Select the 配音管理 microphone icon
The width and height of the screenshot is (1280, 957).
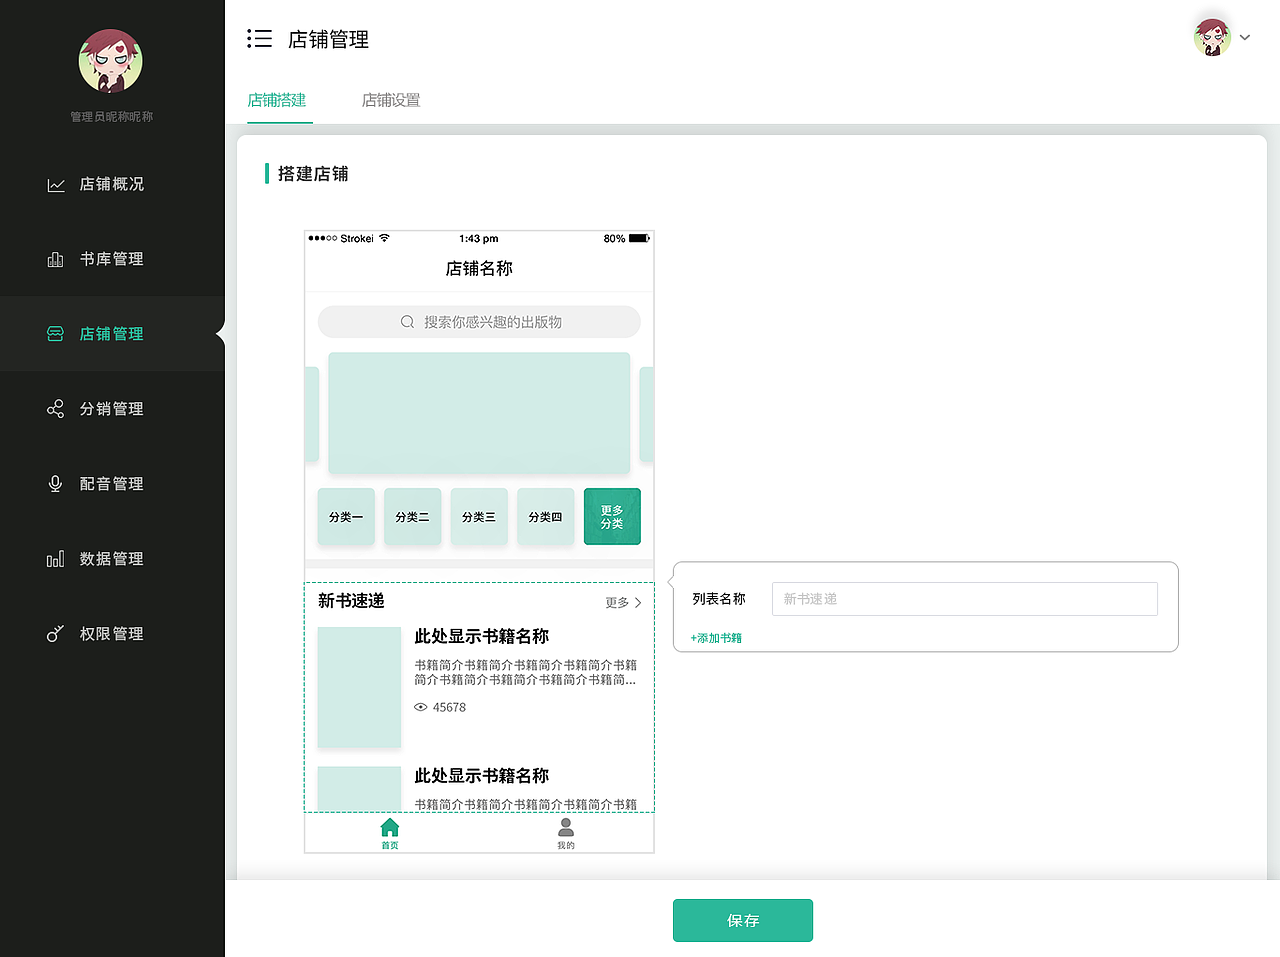coord(55,483)
